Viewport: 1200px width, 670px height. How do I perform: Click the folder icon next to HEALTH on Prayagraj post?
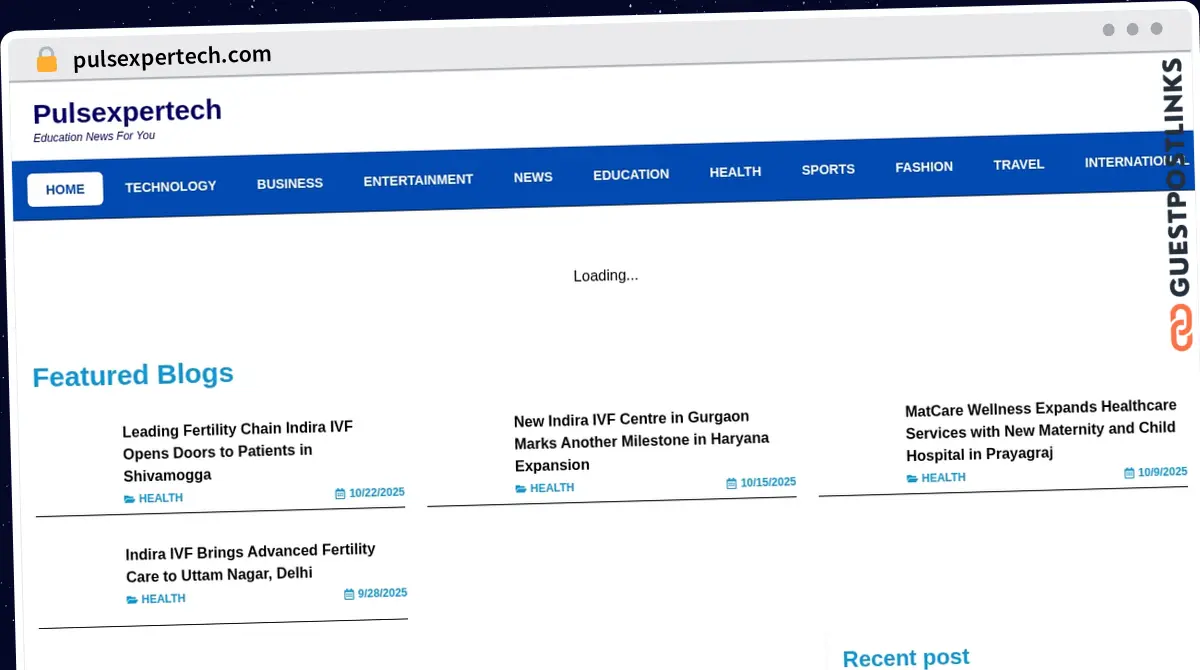912,478
